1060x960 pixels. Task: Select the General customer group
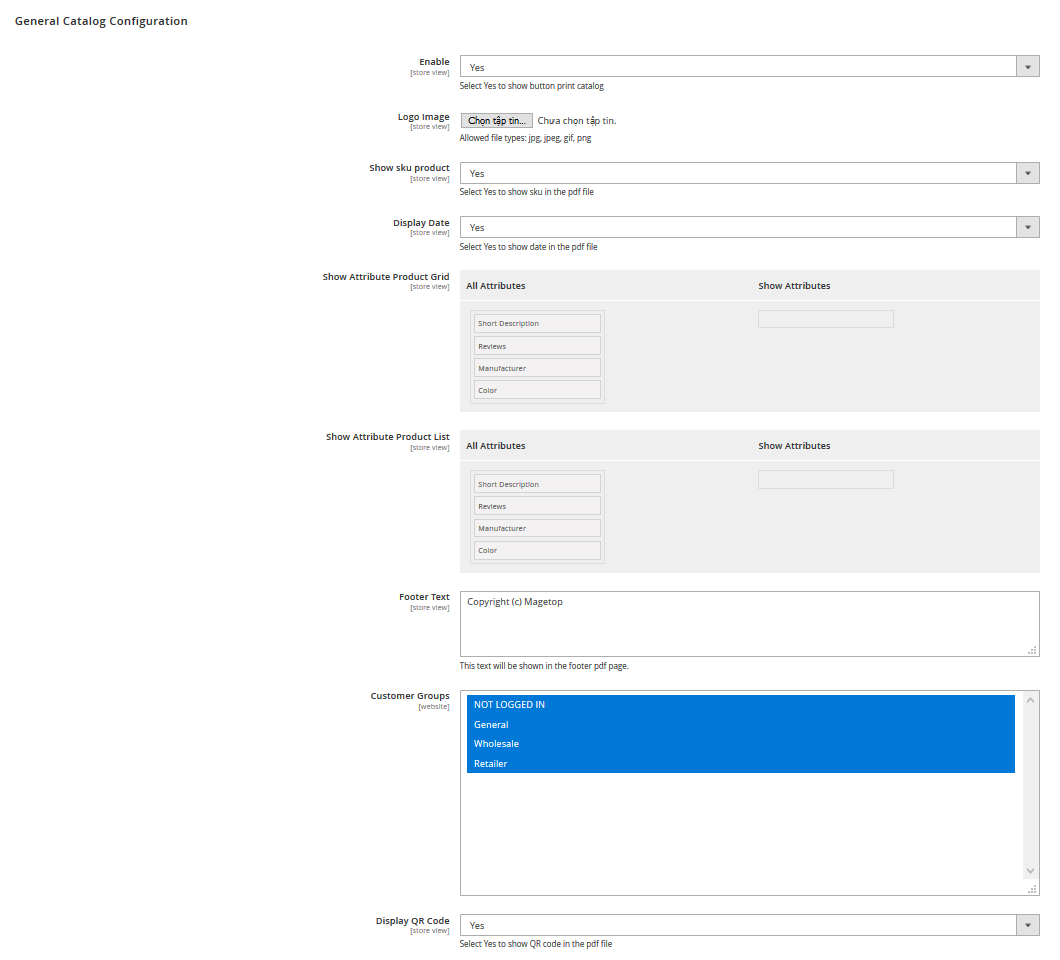pyautogui.click(x=740, y=725)
